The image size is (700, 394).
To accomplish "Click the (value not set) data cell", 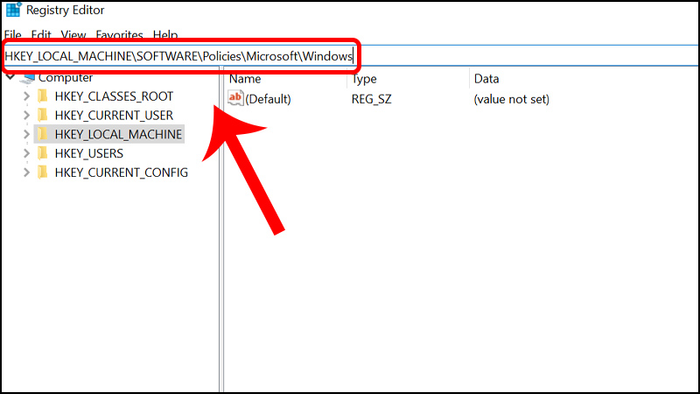I will (511, 99).
